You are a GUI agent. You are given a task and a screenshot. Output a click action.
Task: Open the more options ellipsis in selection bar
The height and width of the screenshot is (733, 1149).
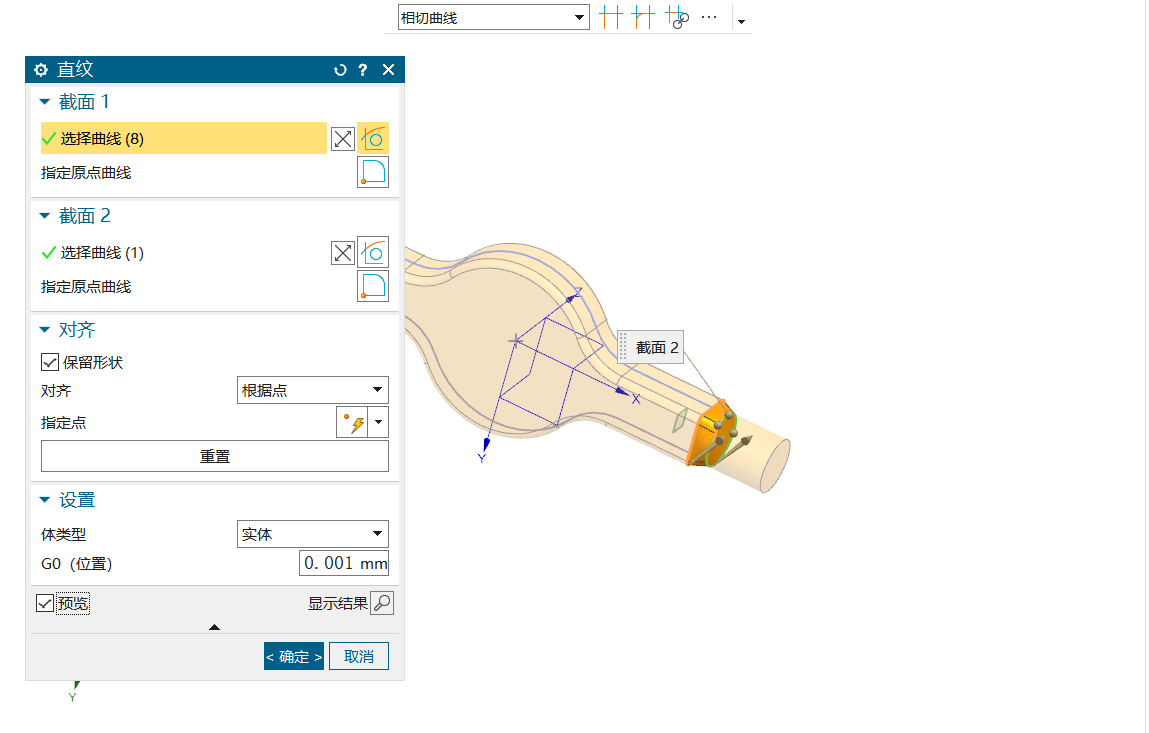tap(709, 18)
